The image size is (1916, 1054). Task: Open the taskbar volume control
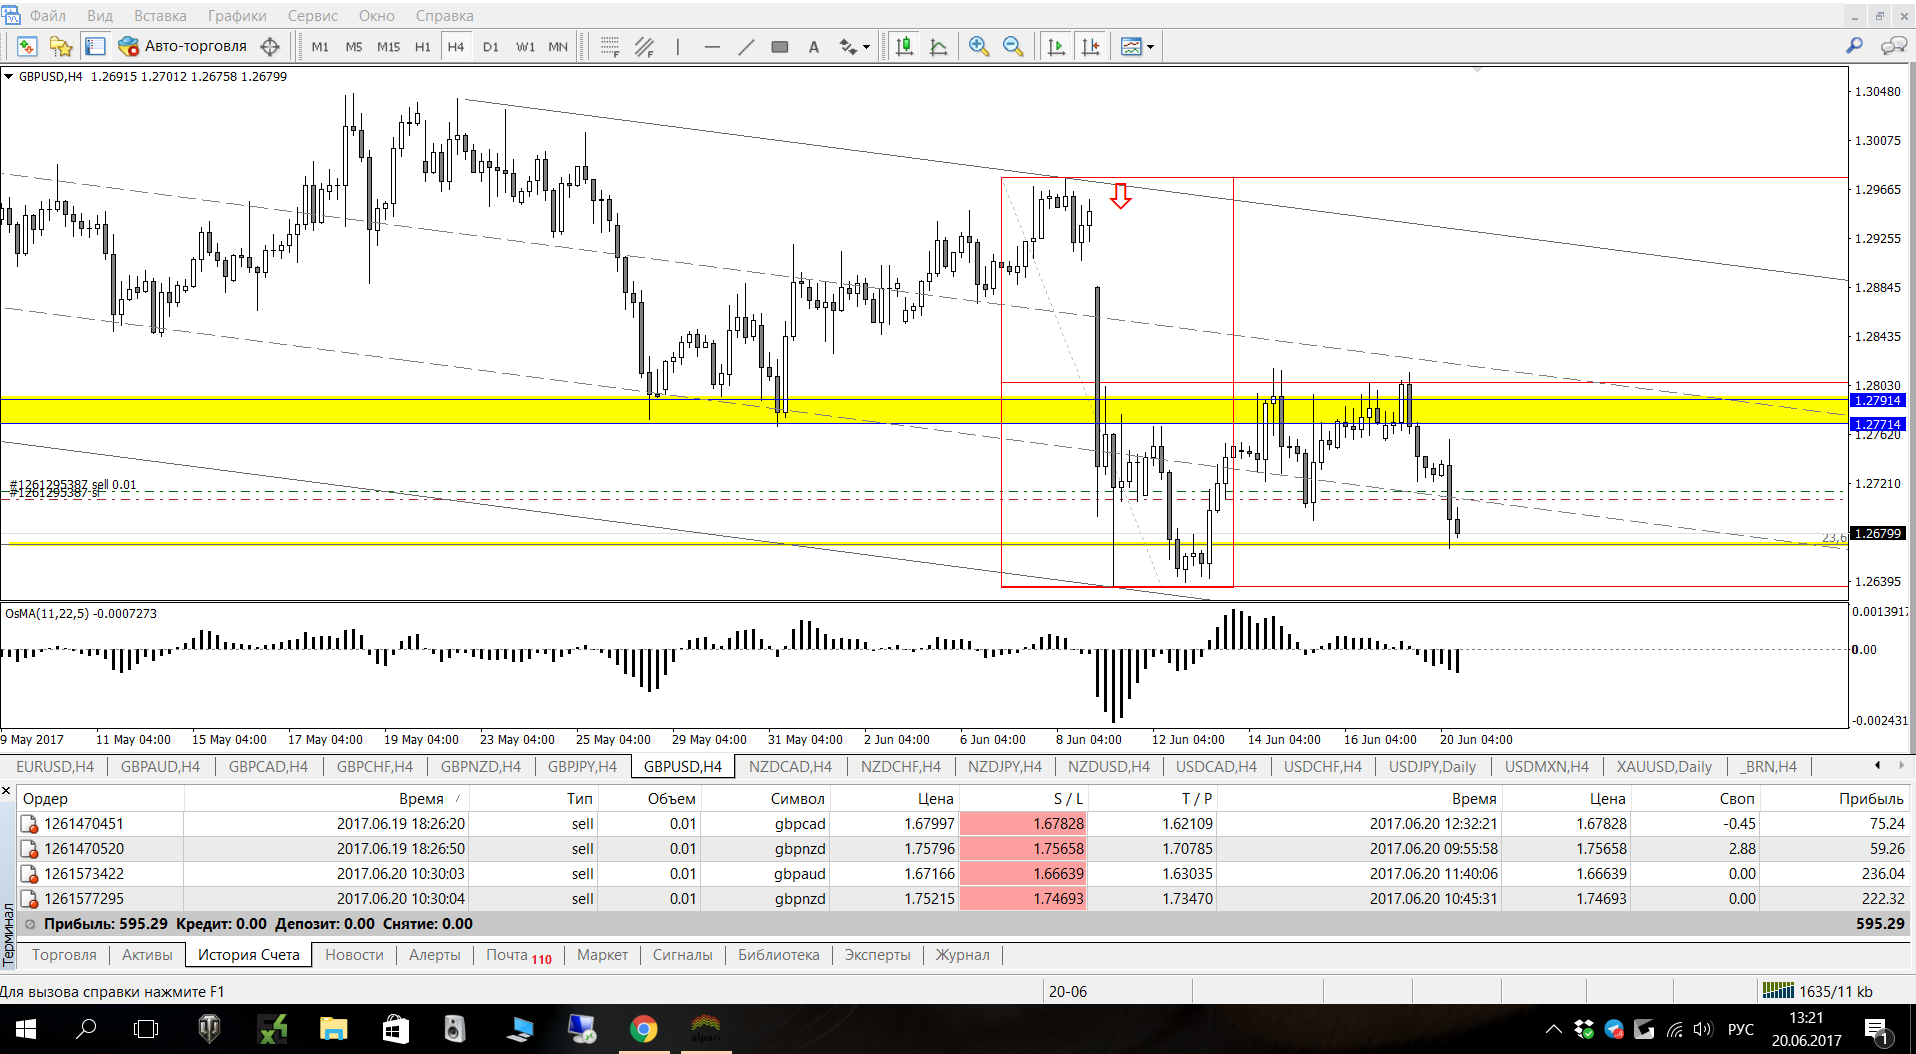(1703, 1029)
